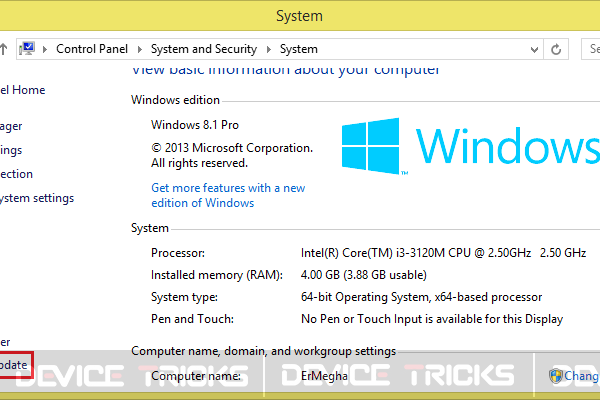Click the 4.00 GB installed memory value
Screen dimensions: 600x400
[x=364, y=275]
